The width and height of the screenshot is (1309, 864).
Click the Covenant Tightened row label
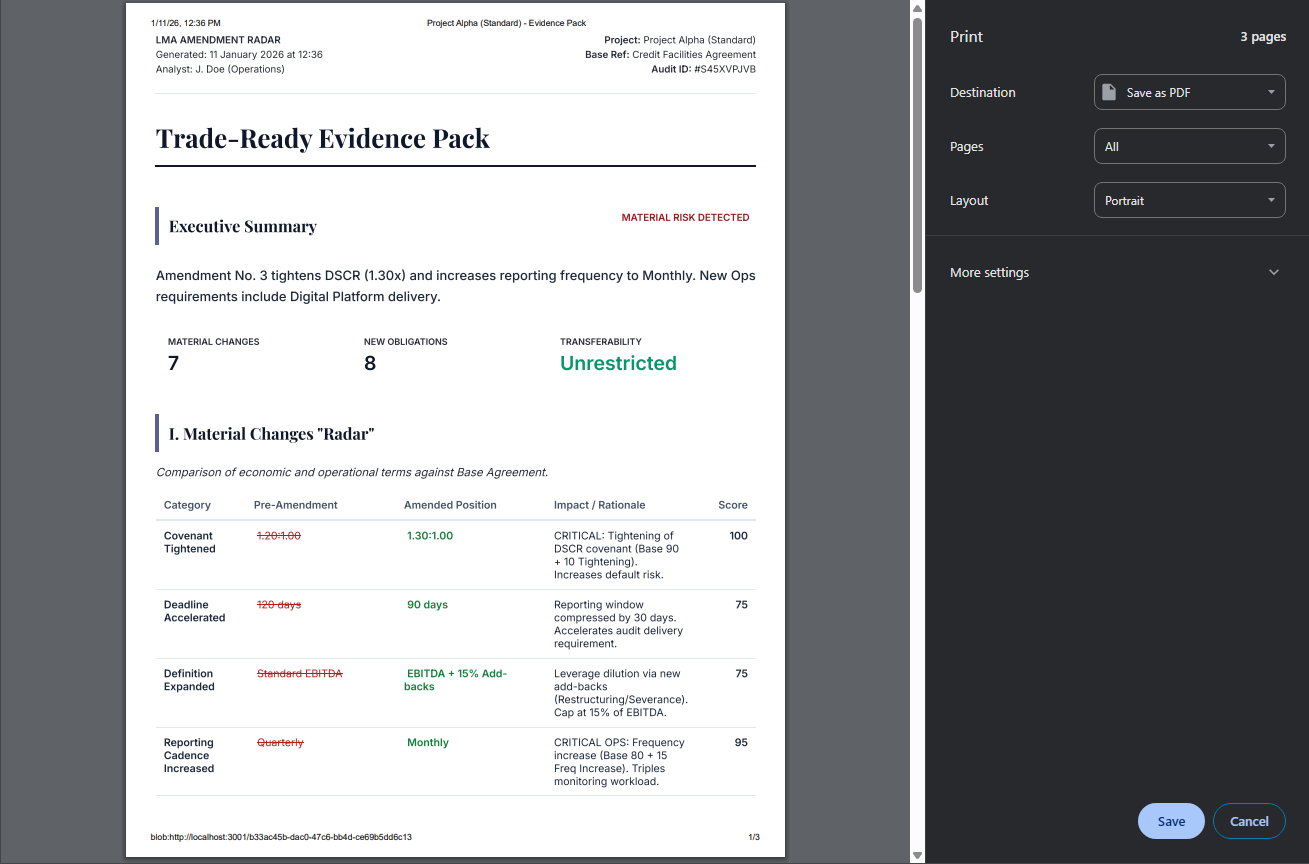(190, 542)
